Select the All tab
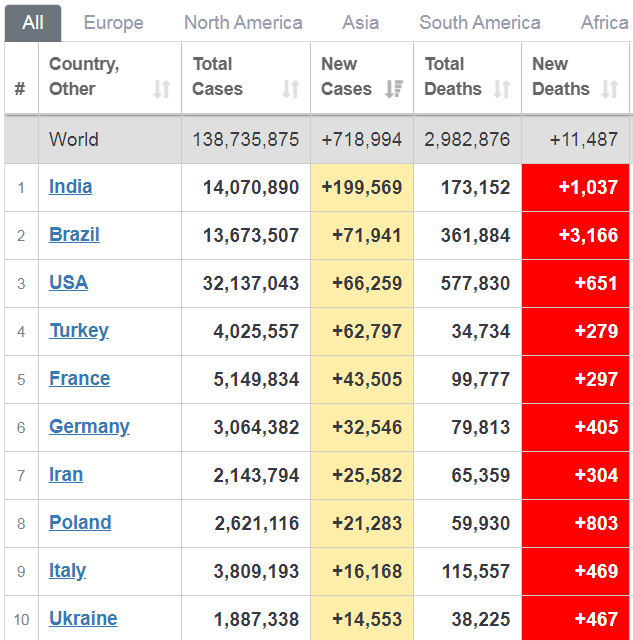This screenshot has height=640, width=633. point(33,22)
